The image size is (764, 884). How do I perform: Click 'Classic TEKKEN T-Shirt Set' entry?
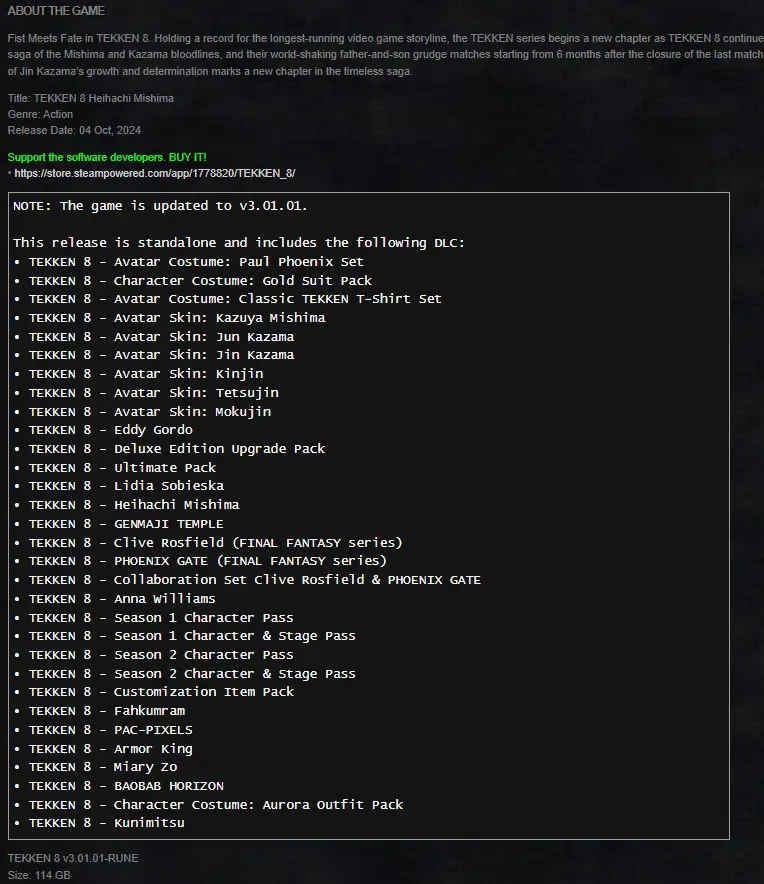(235, 299)
